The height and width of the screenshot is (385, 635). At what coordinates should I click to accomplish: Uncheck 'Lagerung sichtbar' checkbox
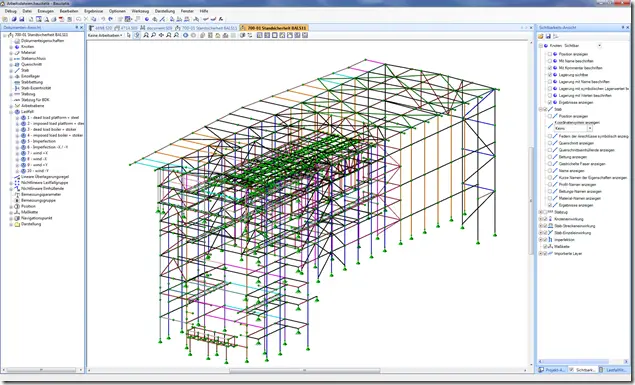550,74
